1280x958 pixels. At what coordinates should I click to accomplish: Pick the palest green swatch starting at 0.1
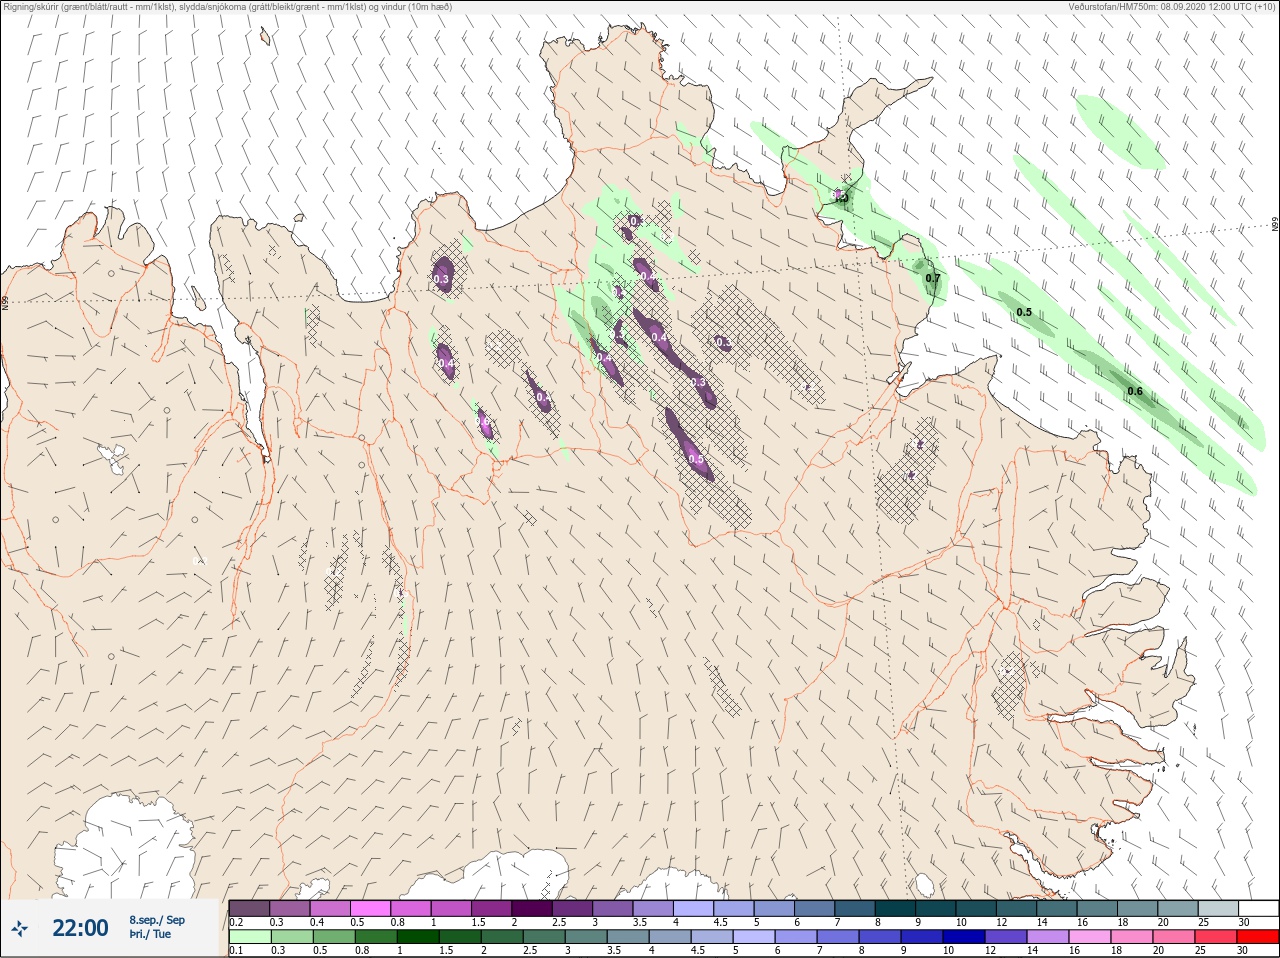[x=249, y=937]
